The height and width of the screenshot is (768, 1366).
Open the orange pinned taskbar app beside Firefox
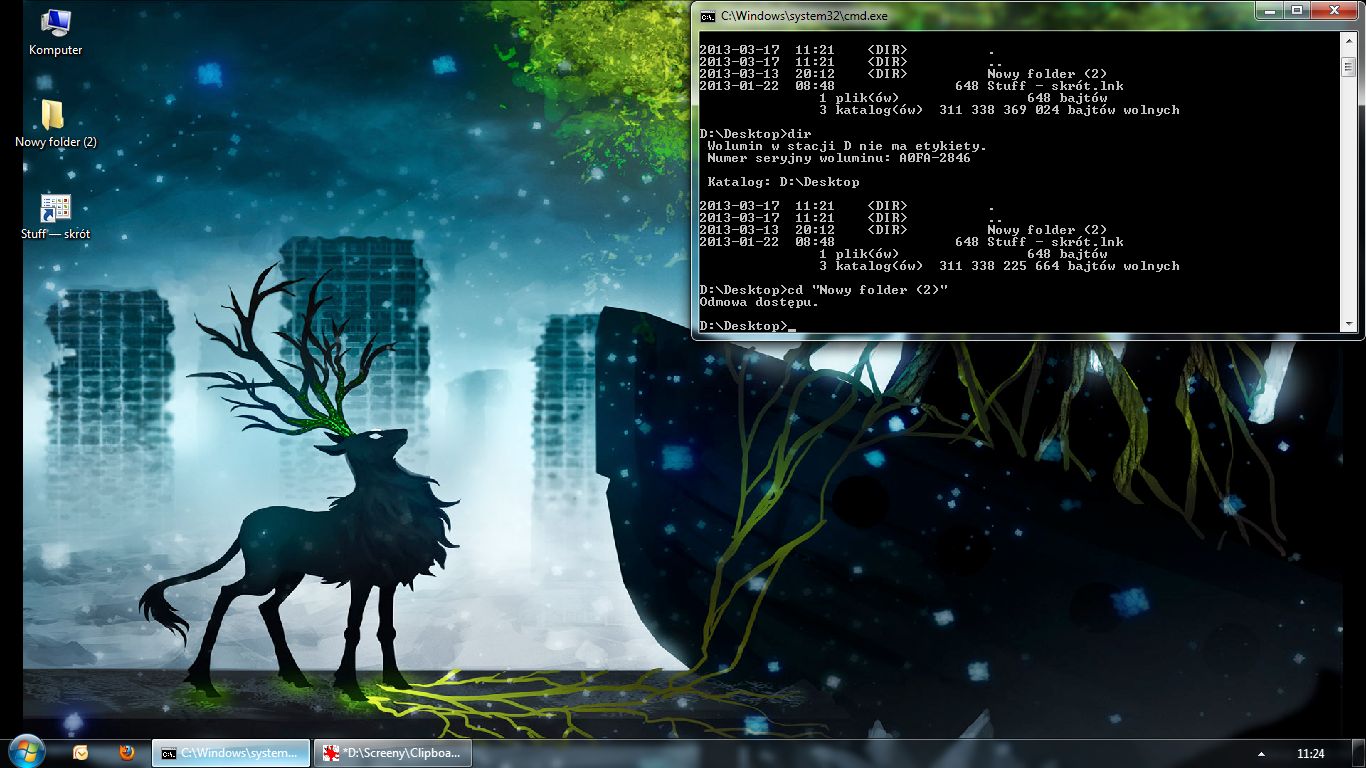pos(81,753)
